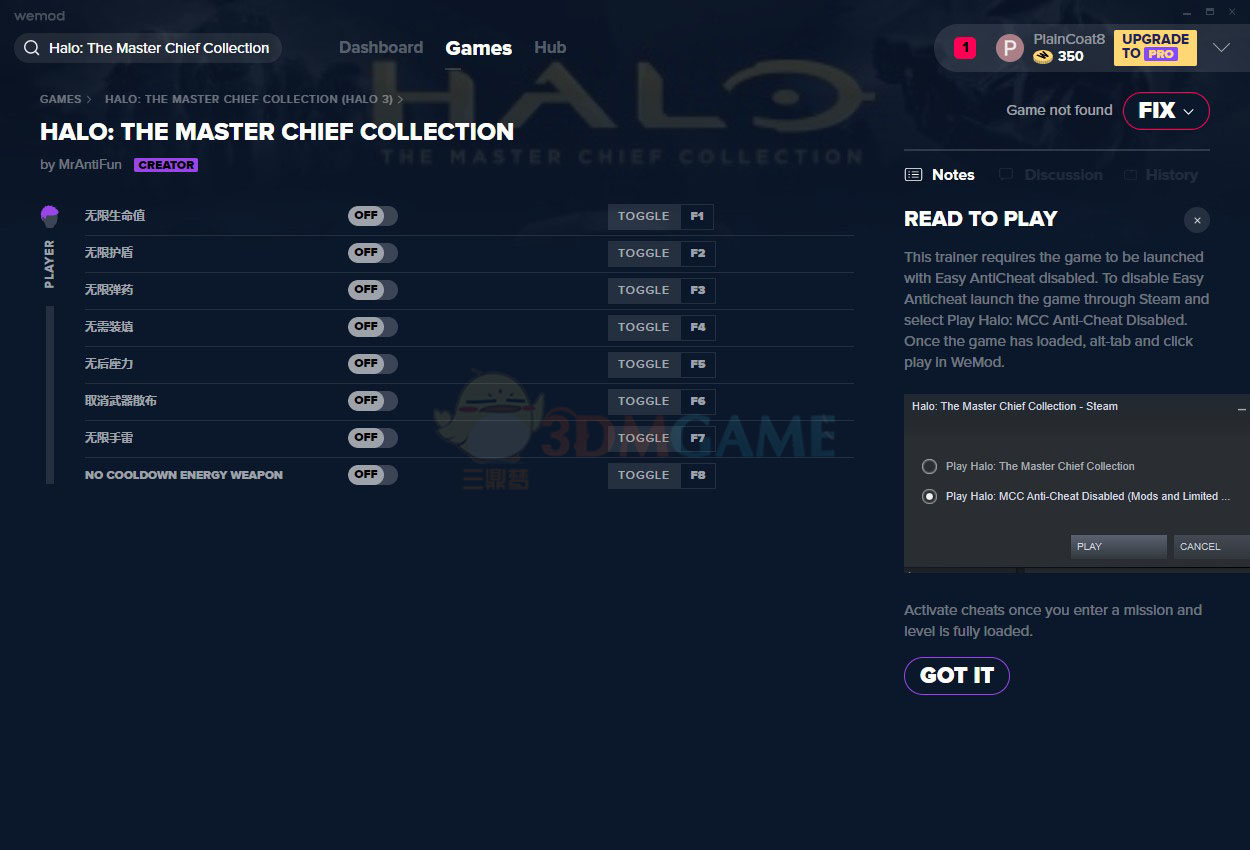1250x850 pixels.
Task: Close the Read to Play note
Action: pyautogui.click(x=1196, y=220)
